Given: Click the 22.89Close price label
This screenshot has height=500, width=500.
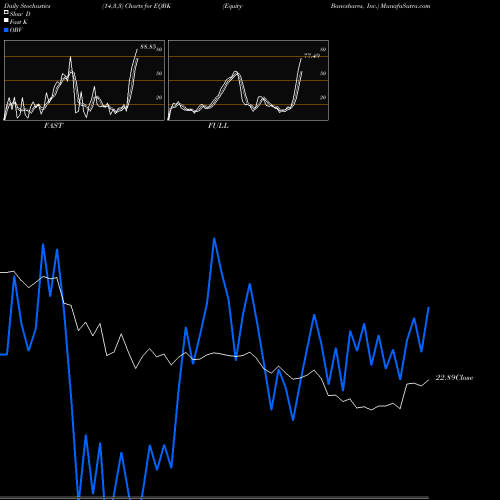Looking at the screenshot, I should point(454,378).
